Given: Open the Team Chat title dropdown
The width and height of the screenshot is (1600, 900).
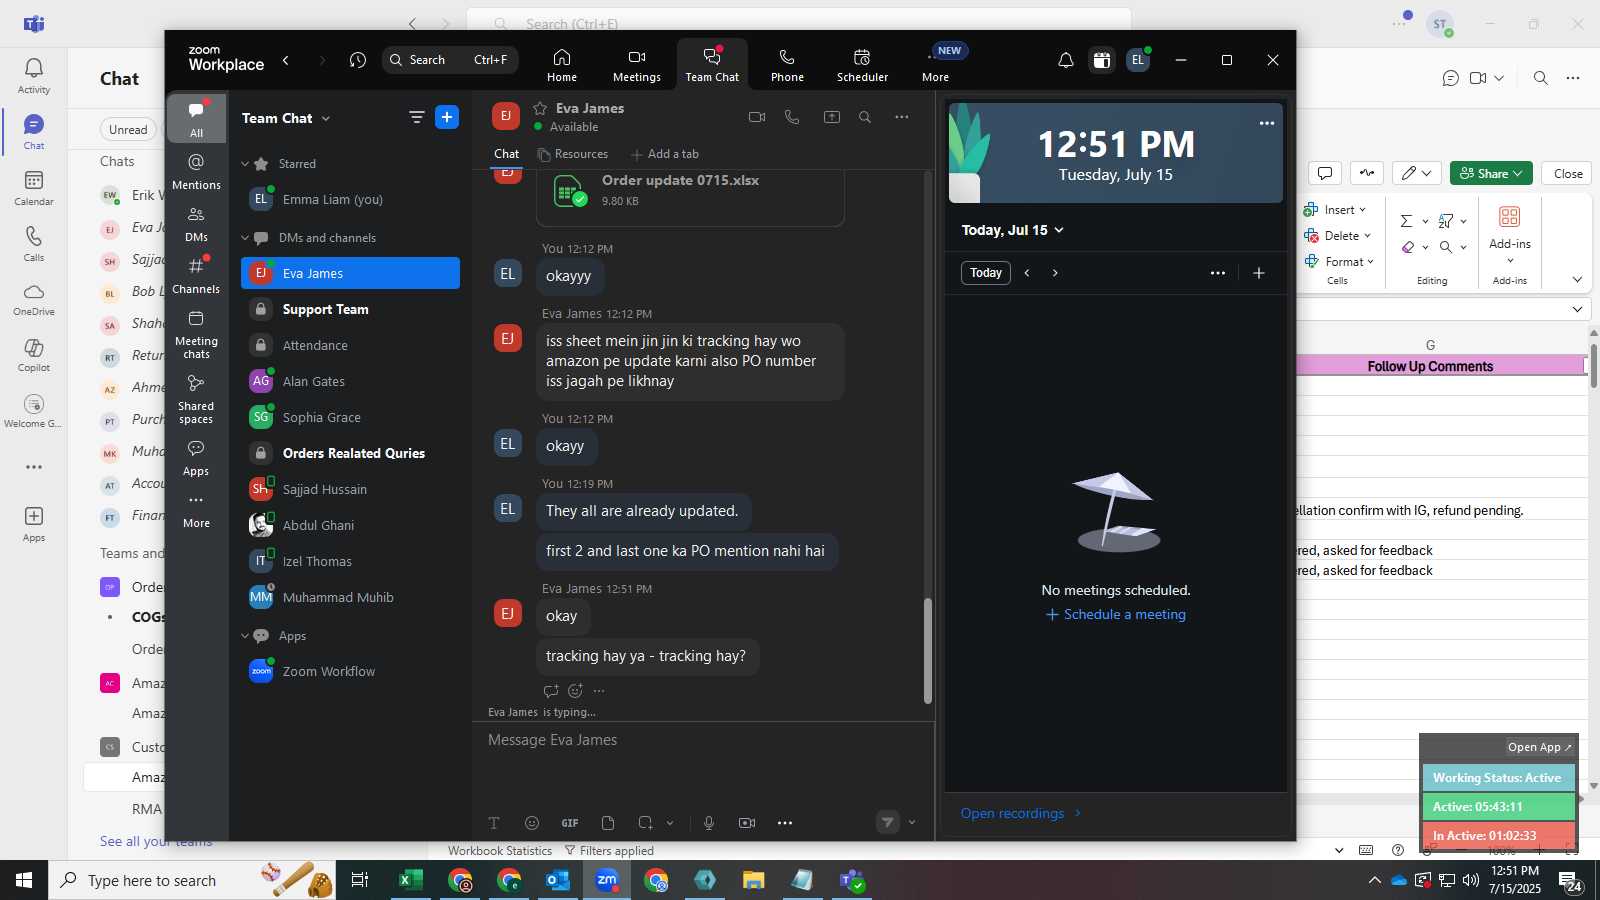Looking at the screenshot, I should [x=326, y=118].
